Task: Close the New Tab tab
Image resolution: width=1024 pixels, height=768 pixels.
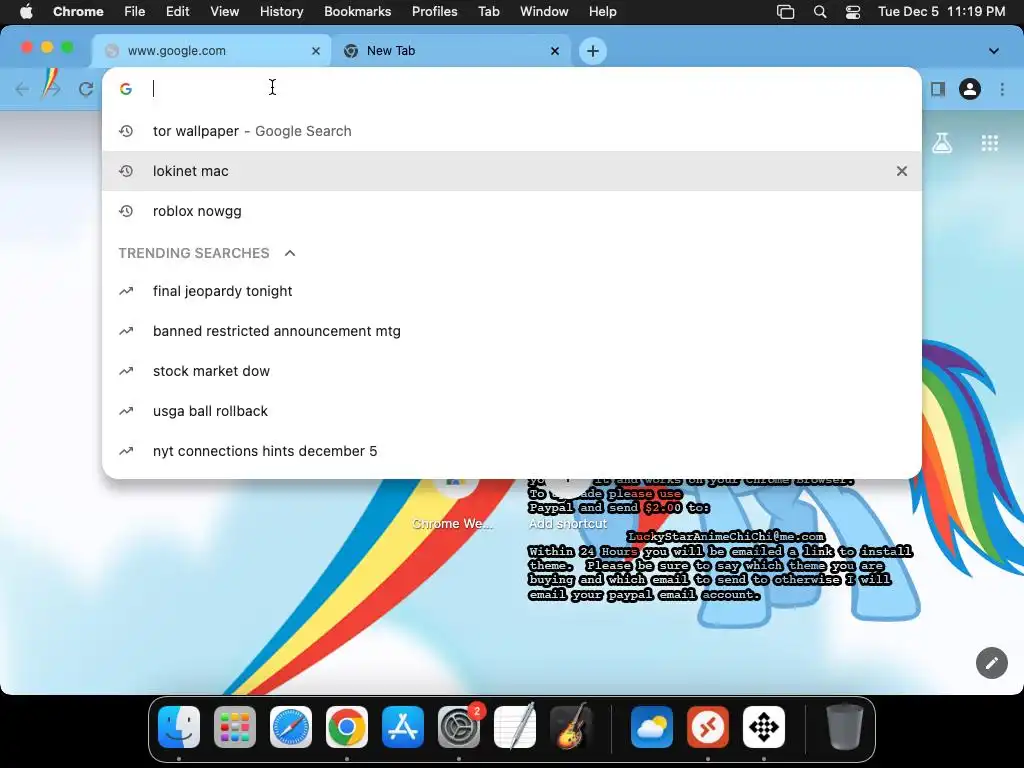Action: (554, 51)
